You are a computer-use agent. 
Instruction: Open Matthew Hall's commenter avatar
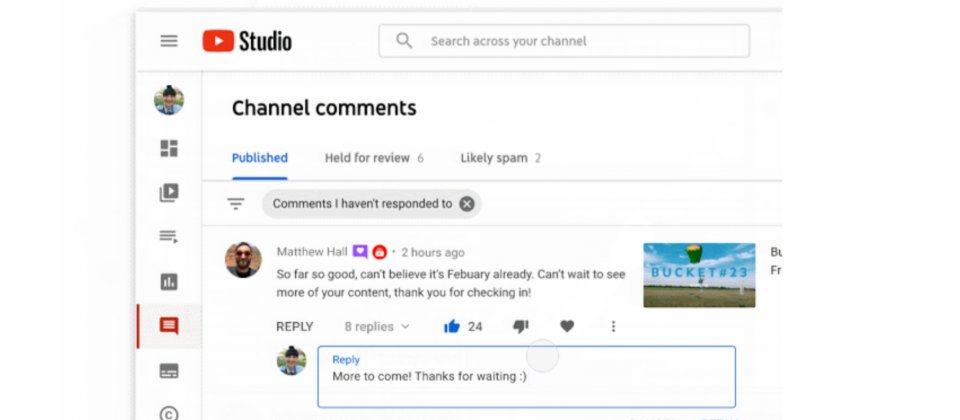click(243, 260)
